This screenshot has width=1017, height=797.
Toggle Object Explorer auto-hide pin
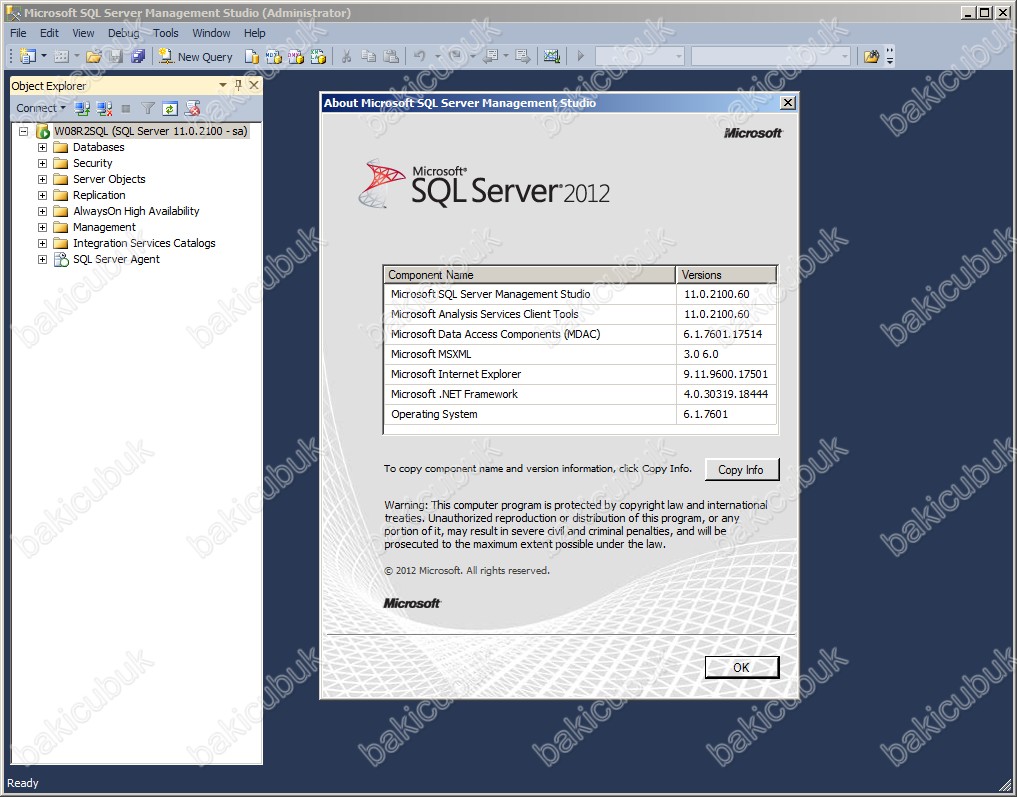click(238, 85)
